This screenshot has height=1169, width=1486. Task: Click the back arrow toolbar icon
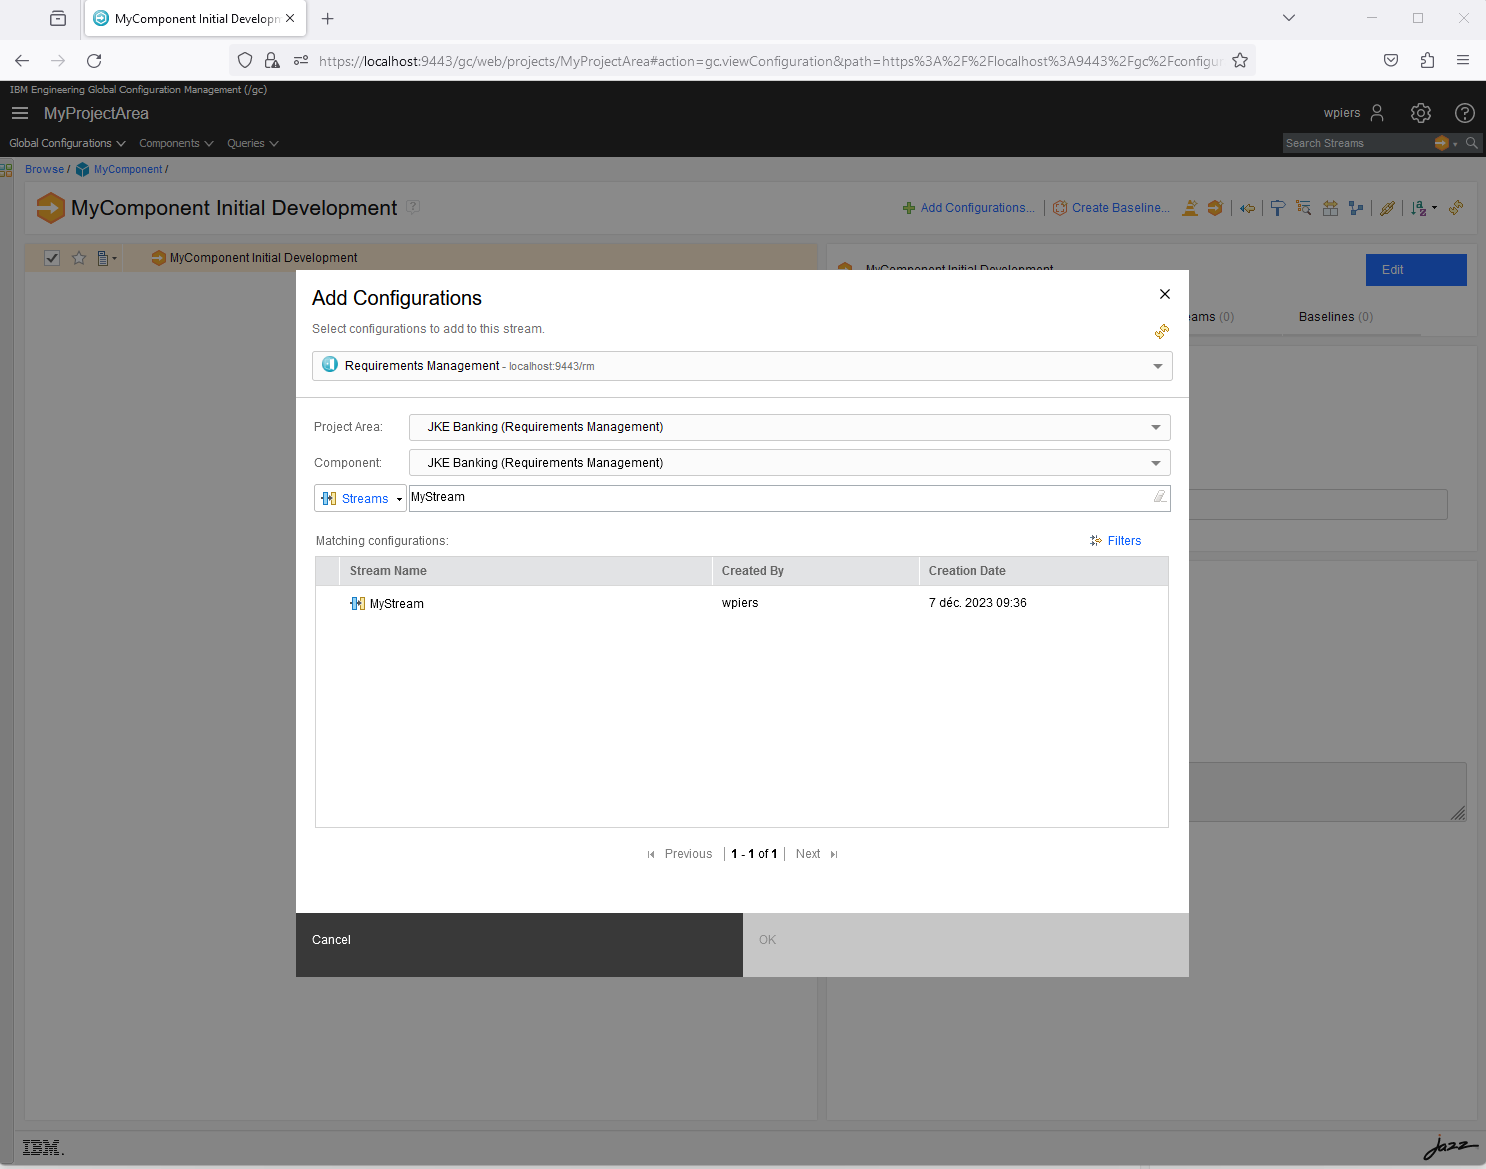click(1247, 208)
